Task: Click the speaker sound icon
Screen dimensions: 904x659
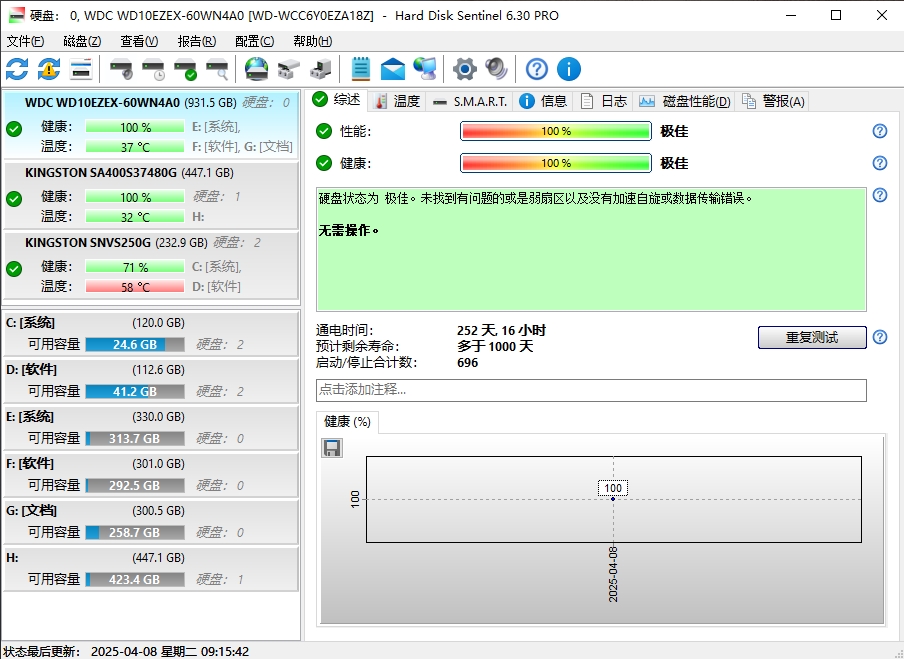Action: pos(496,69)
